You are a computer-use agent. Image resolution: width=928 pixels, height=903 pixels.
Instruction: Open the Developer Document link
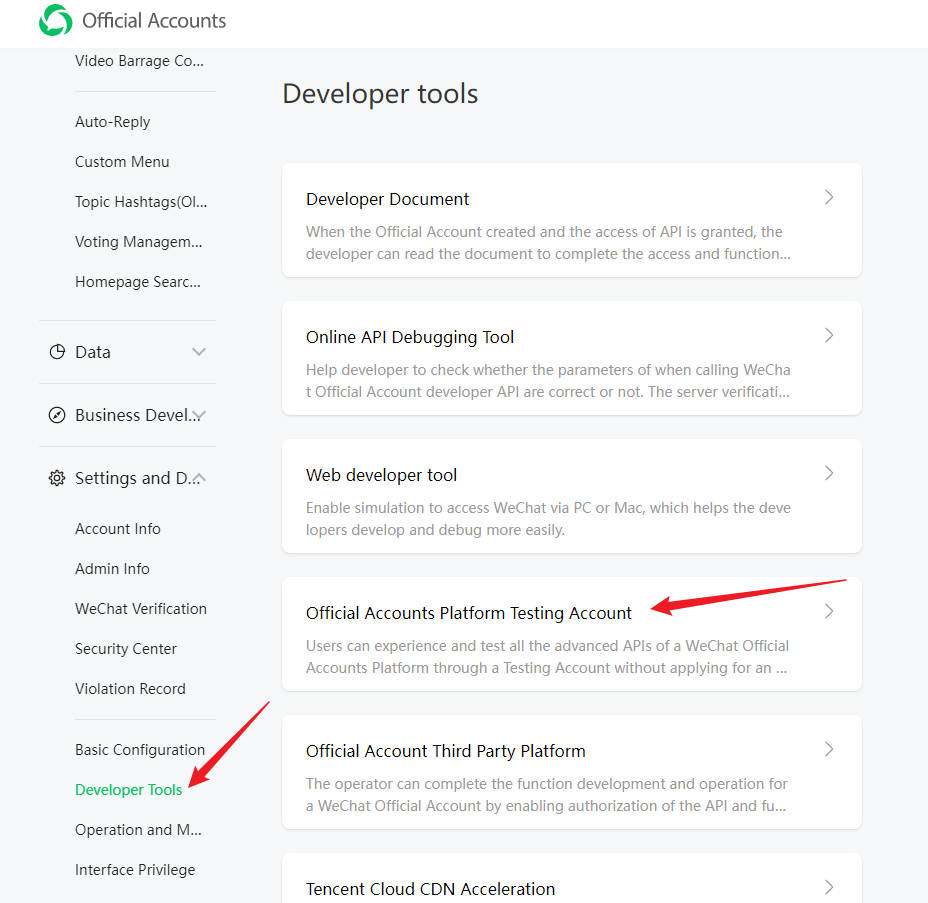pos(387,199)
